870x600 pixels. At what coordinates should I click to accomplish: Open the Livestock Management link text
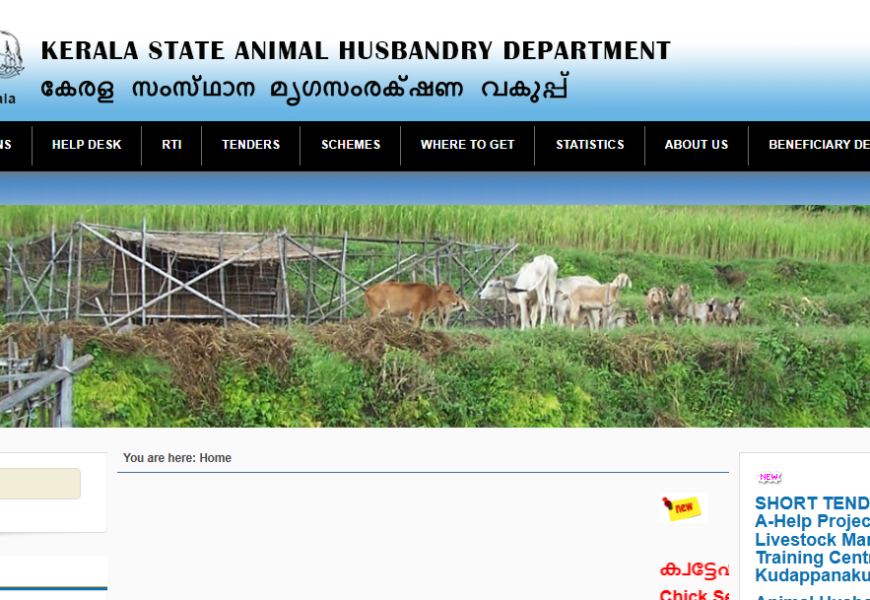812,540
